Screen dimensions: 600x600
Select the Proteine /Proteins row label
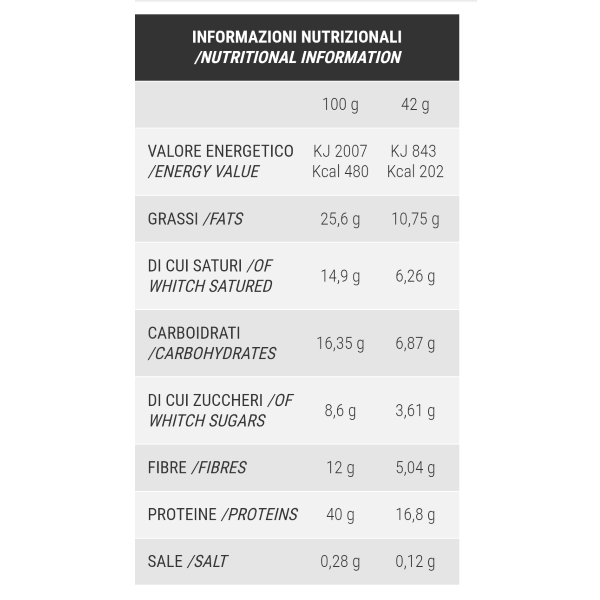pos(222,514)
